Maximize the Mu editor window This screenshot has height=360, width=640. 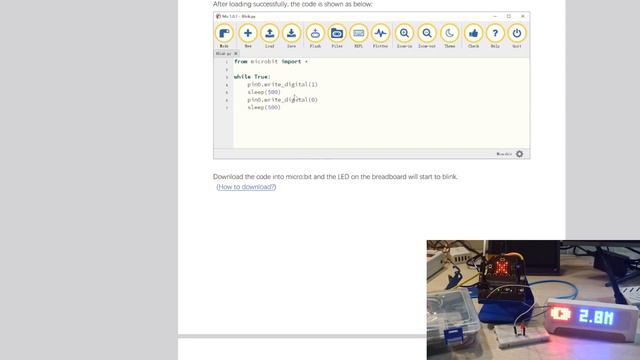(509, 16)
